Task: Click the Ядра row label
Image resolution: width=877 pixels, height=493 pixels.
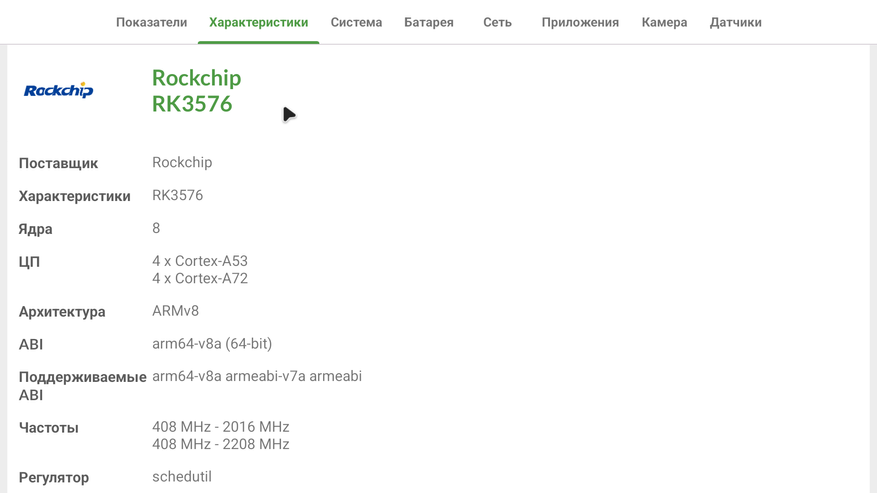Action: (x=35, y=229)
